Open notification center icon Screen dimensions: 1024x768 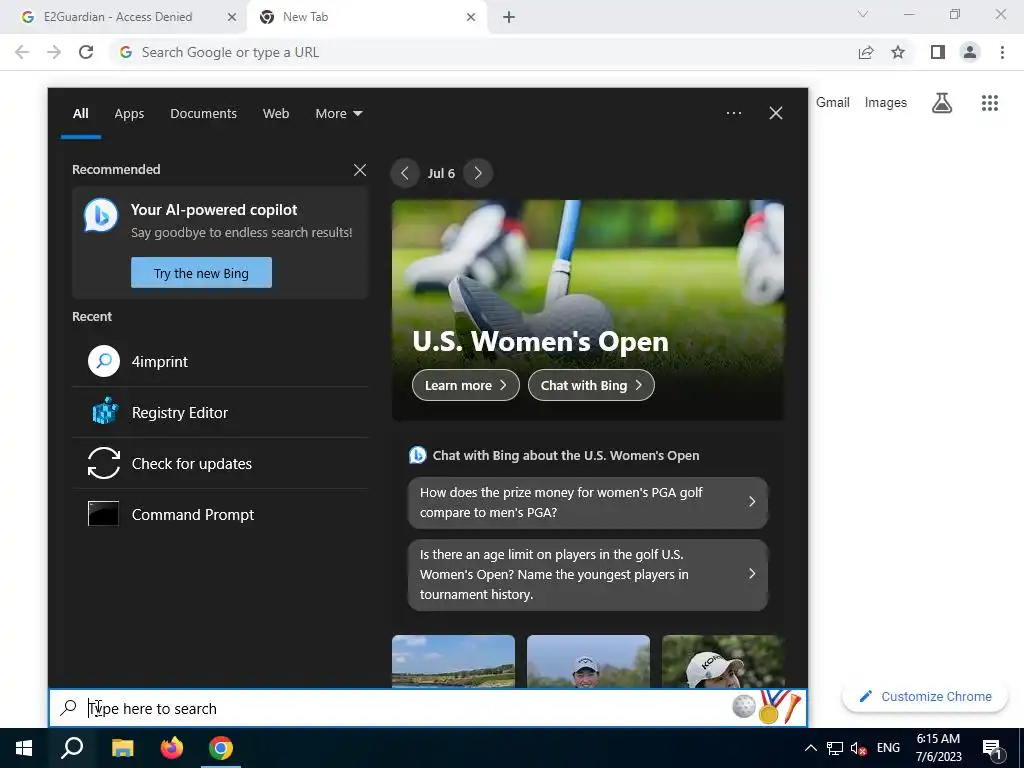click(x=992, y=748)
